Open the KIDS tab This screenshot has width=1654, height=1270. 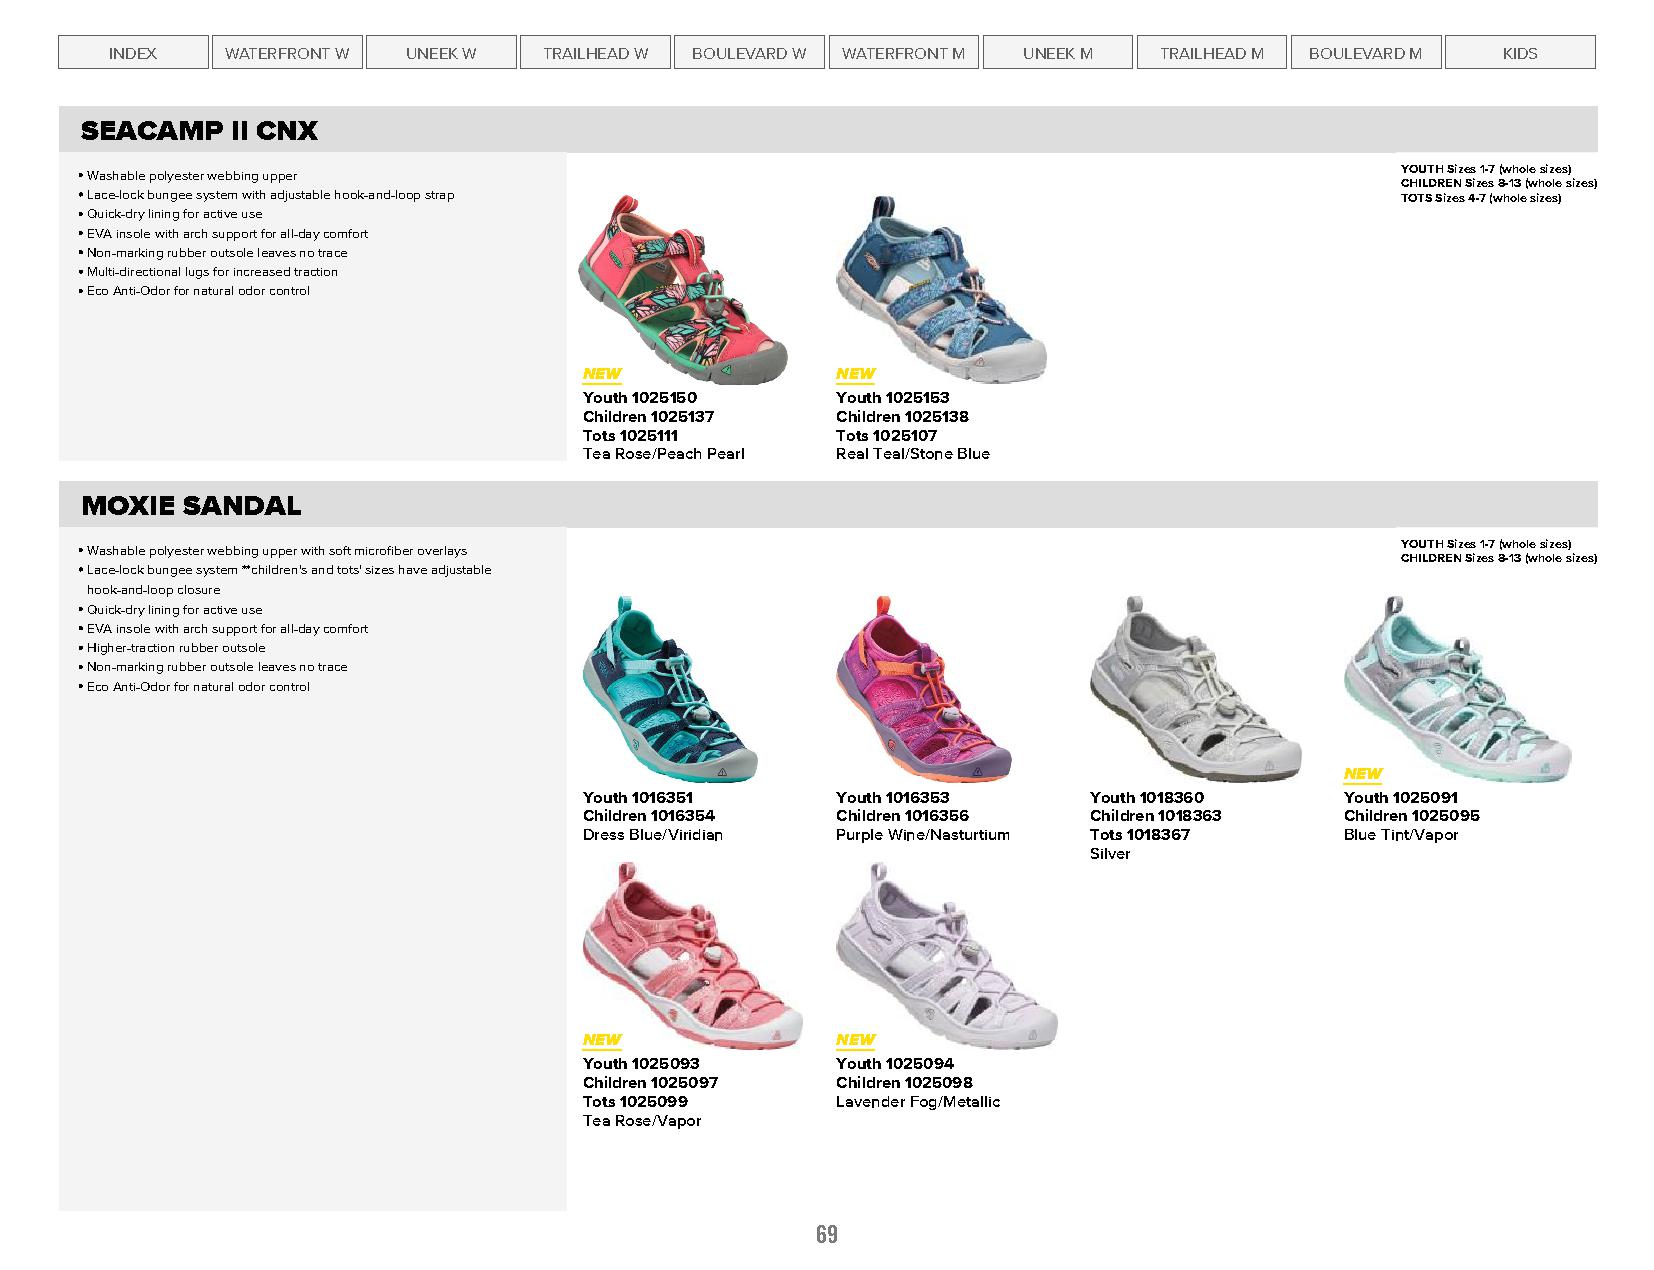click(x=1520, y=53)
